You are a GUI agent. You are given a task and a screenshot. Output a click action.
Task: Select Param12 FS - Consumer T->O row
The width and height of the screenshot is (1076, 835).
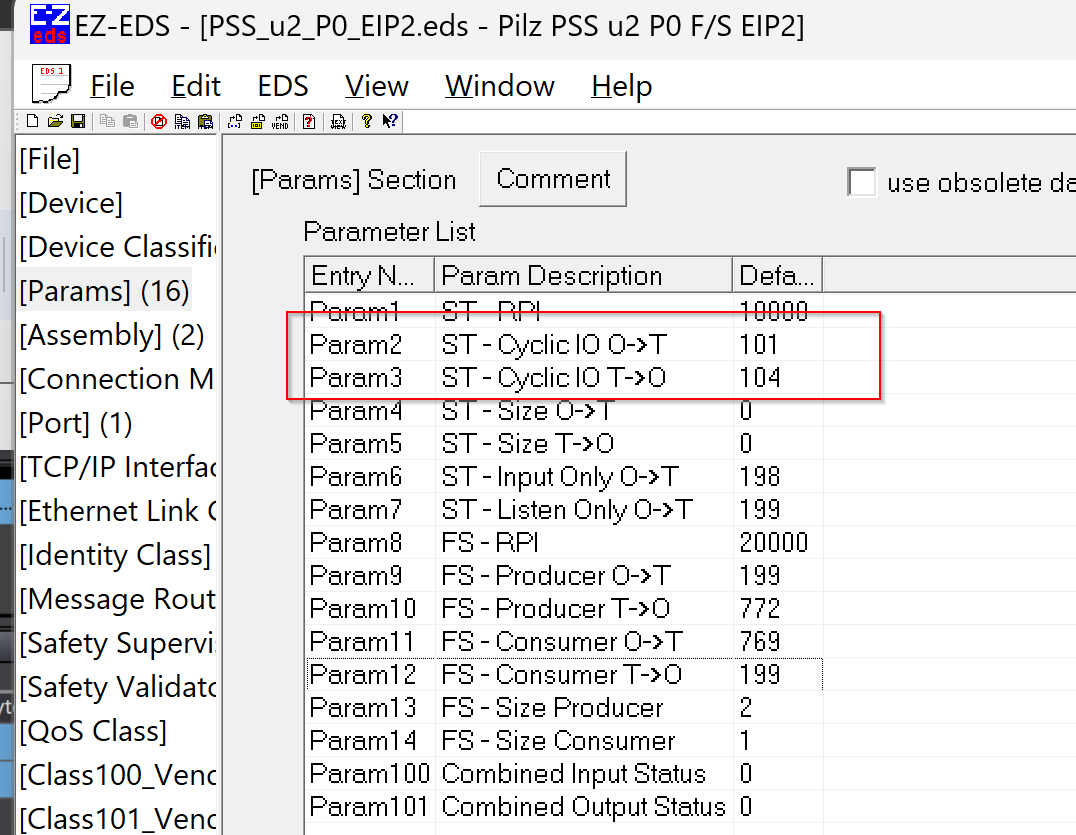coord(564,674)
